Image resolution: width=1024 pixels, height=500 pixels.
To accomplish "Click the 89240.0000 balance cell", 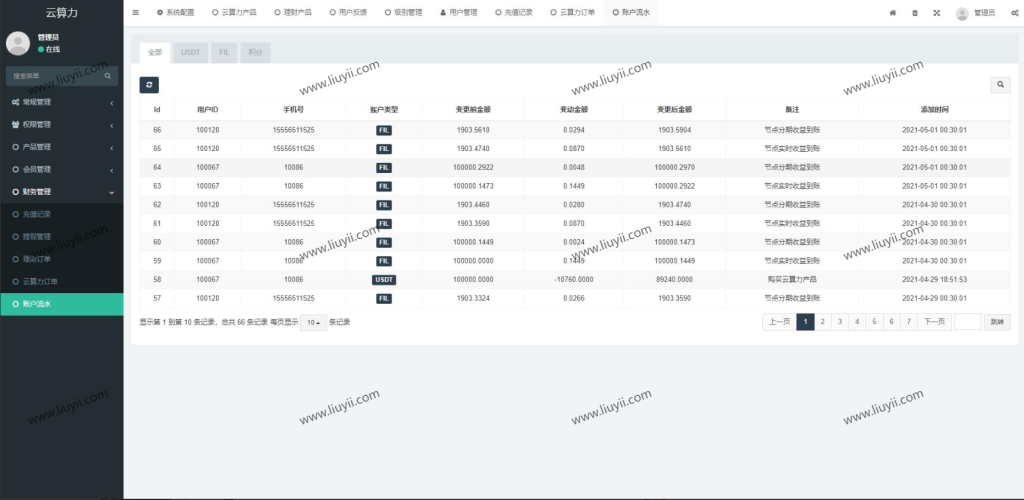I will coord(675,279).
